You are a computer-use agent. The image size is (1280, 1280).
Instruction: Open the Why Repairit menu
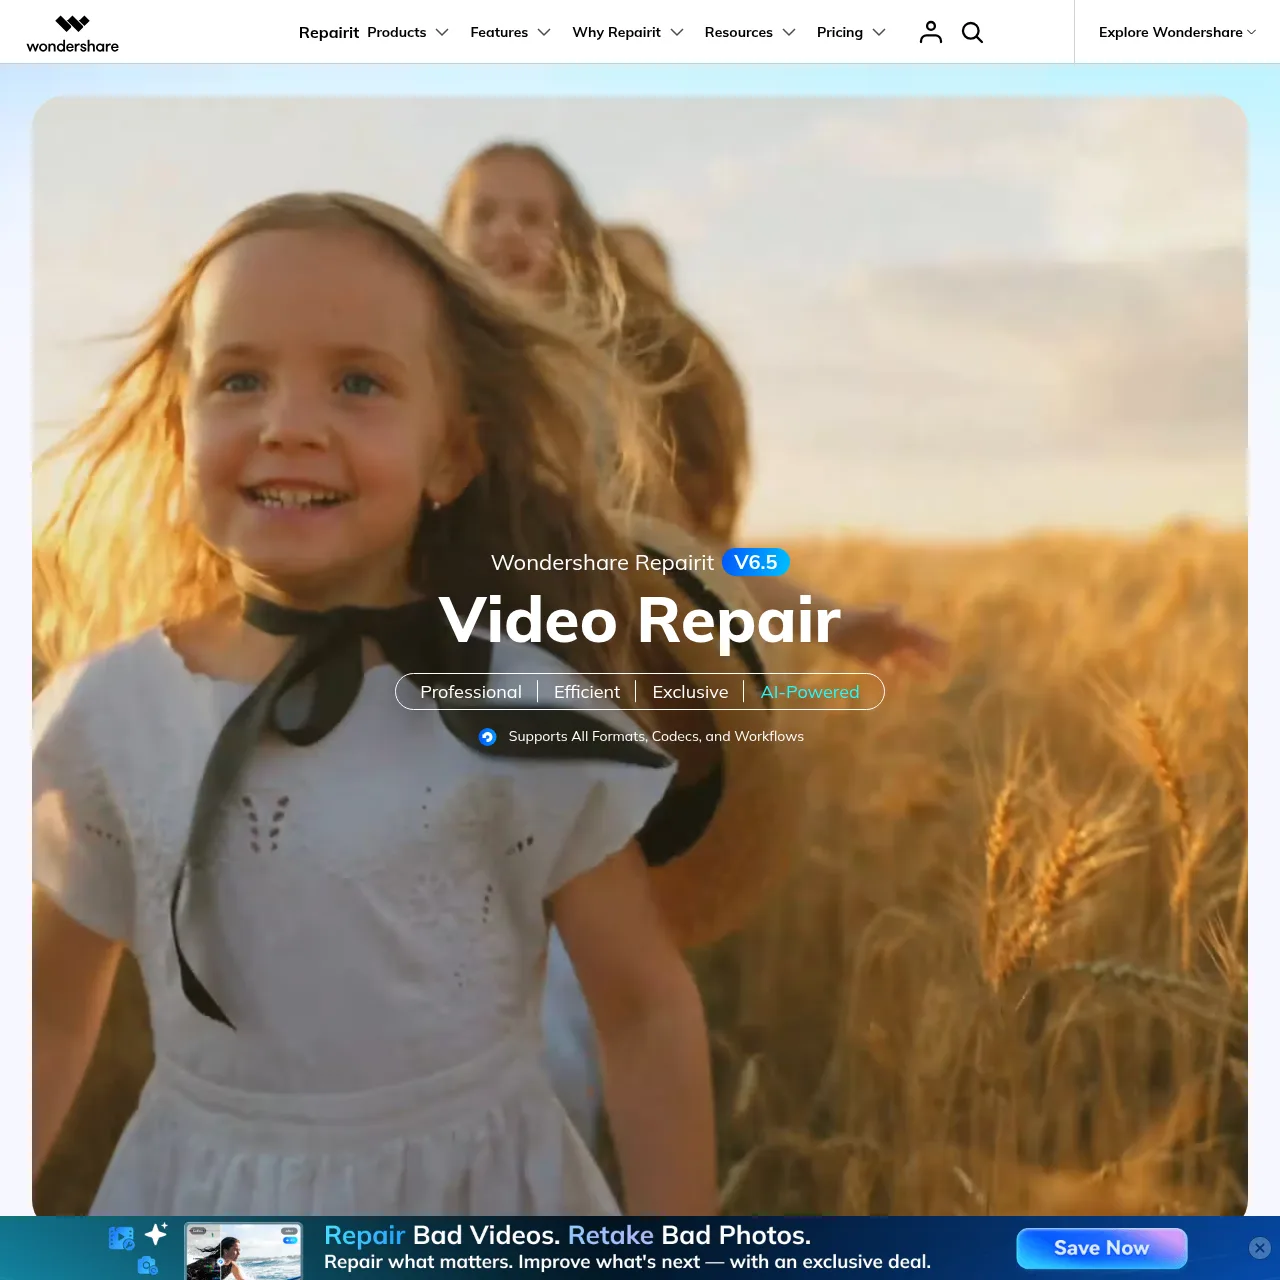click(x=616, y=32)
